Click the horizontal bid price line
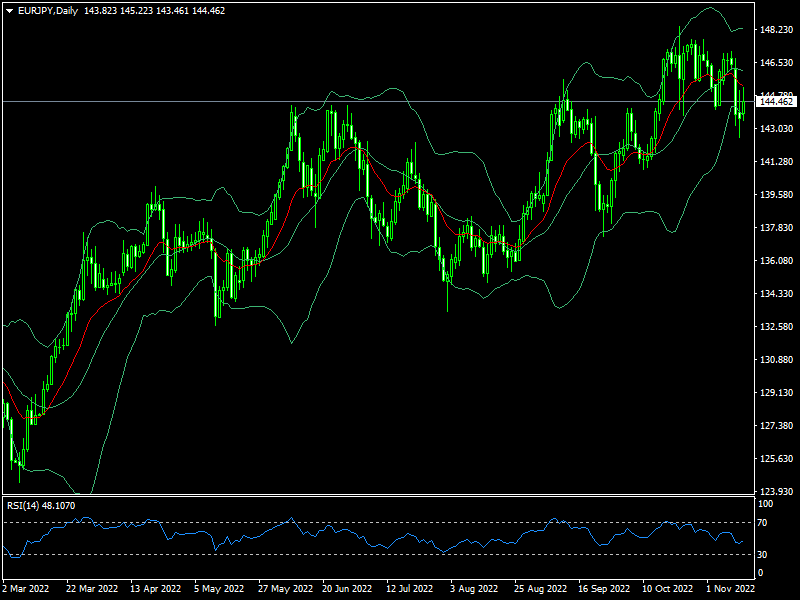Image resolution: width=800 pixels, height=600 pixels. 378,102
